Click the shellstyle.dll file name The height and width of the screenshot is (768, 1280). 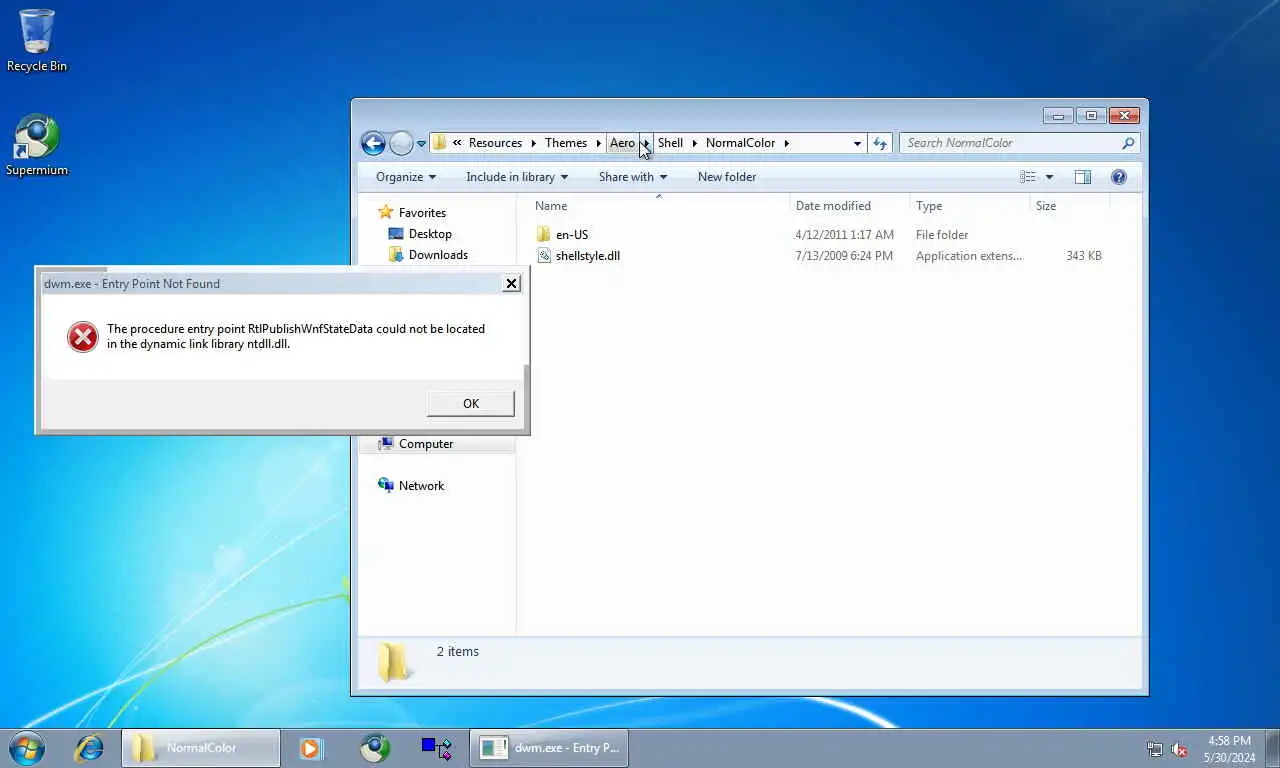tap(588, 256)
